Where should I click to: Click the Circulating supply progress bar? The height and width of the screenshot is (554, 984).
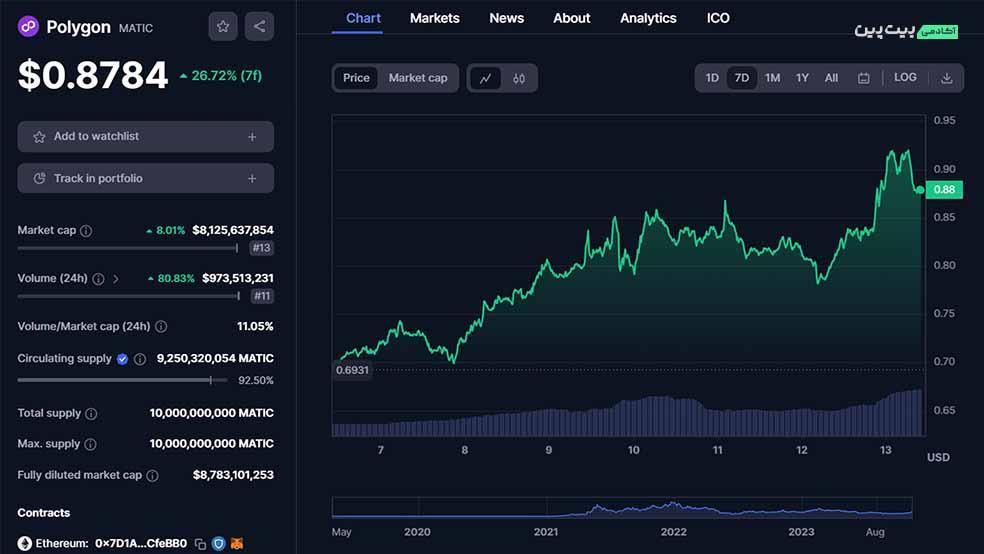pos(122,380)
